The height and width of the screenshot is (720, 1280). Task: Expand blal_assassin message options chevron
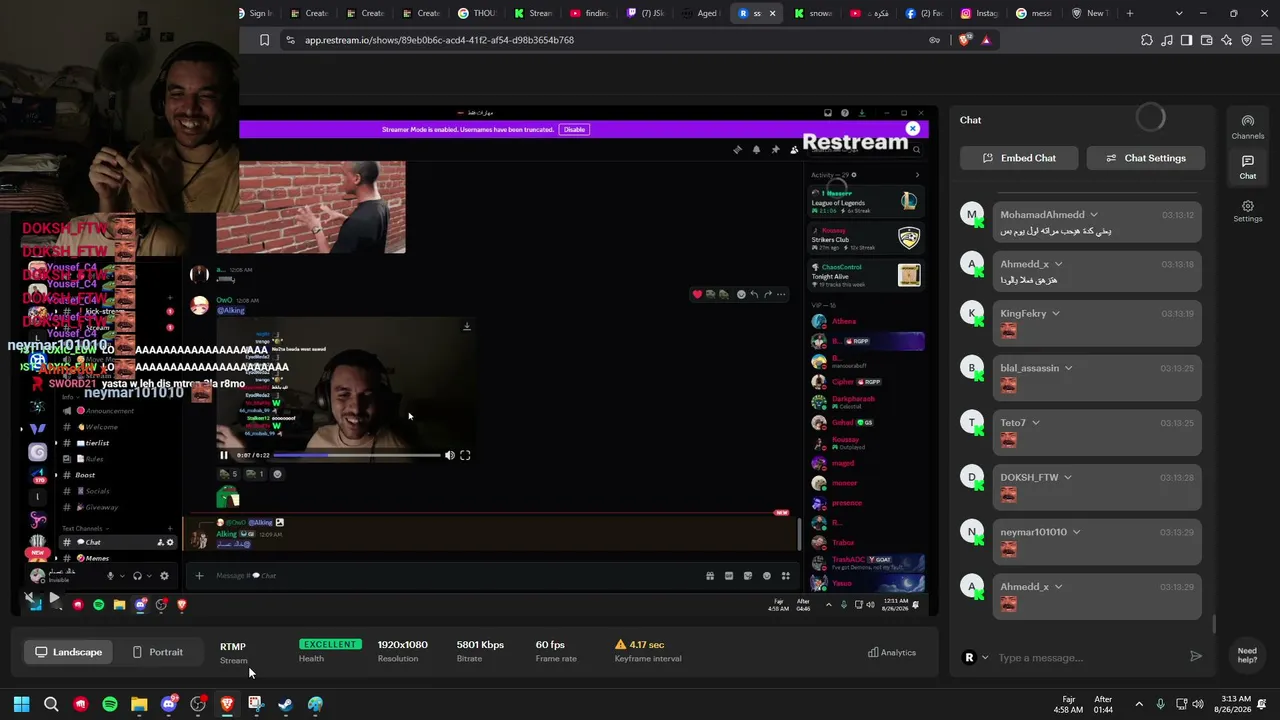[1068, 368]
